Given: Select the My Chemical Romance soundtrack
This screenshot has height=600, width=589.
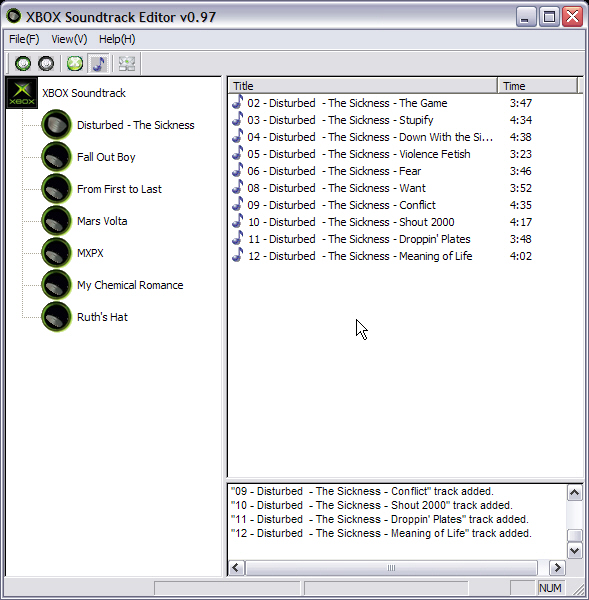Looking at the screenshot, I should tap(130, 285).
